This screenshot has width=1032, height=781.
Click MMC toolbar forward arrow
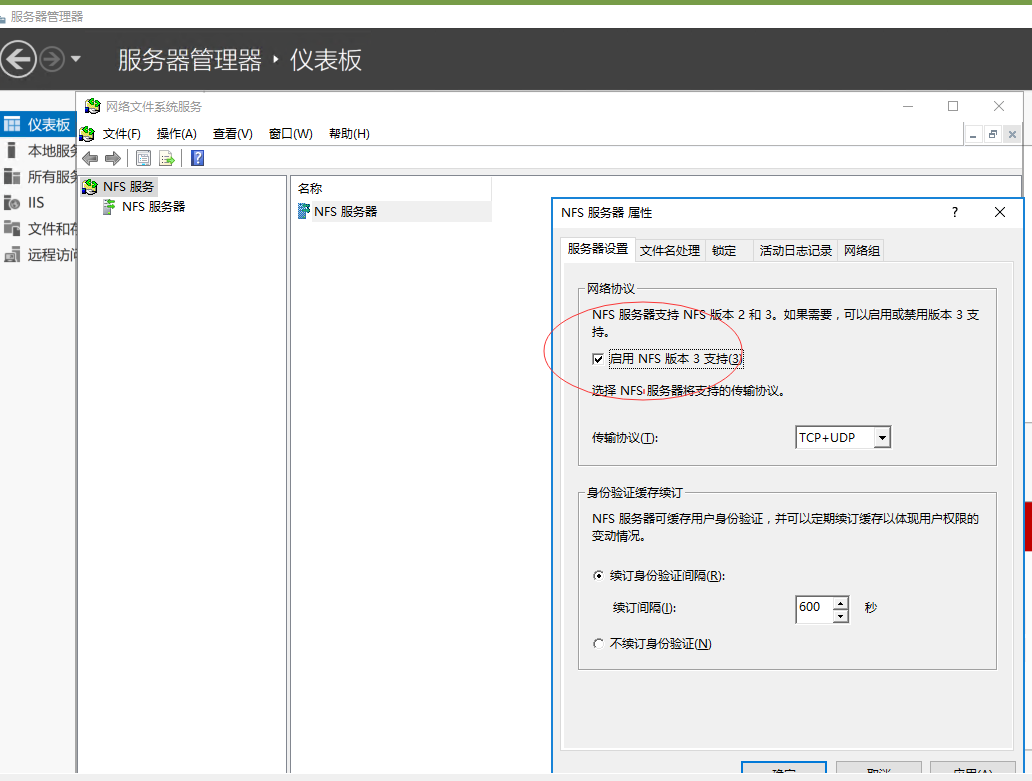[x=113, y=158]
